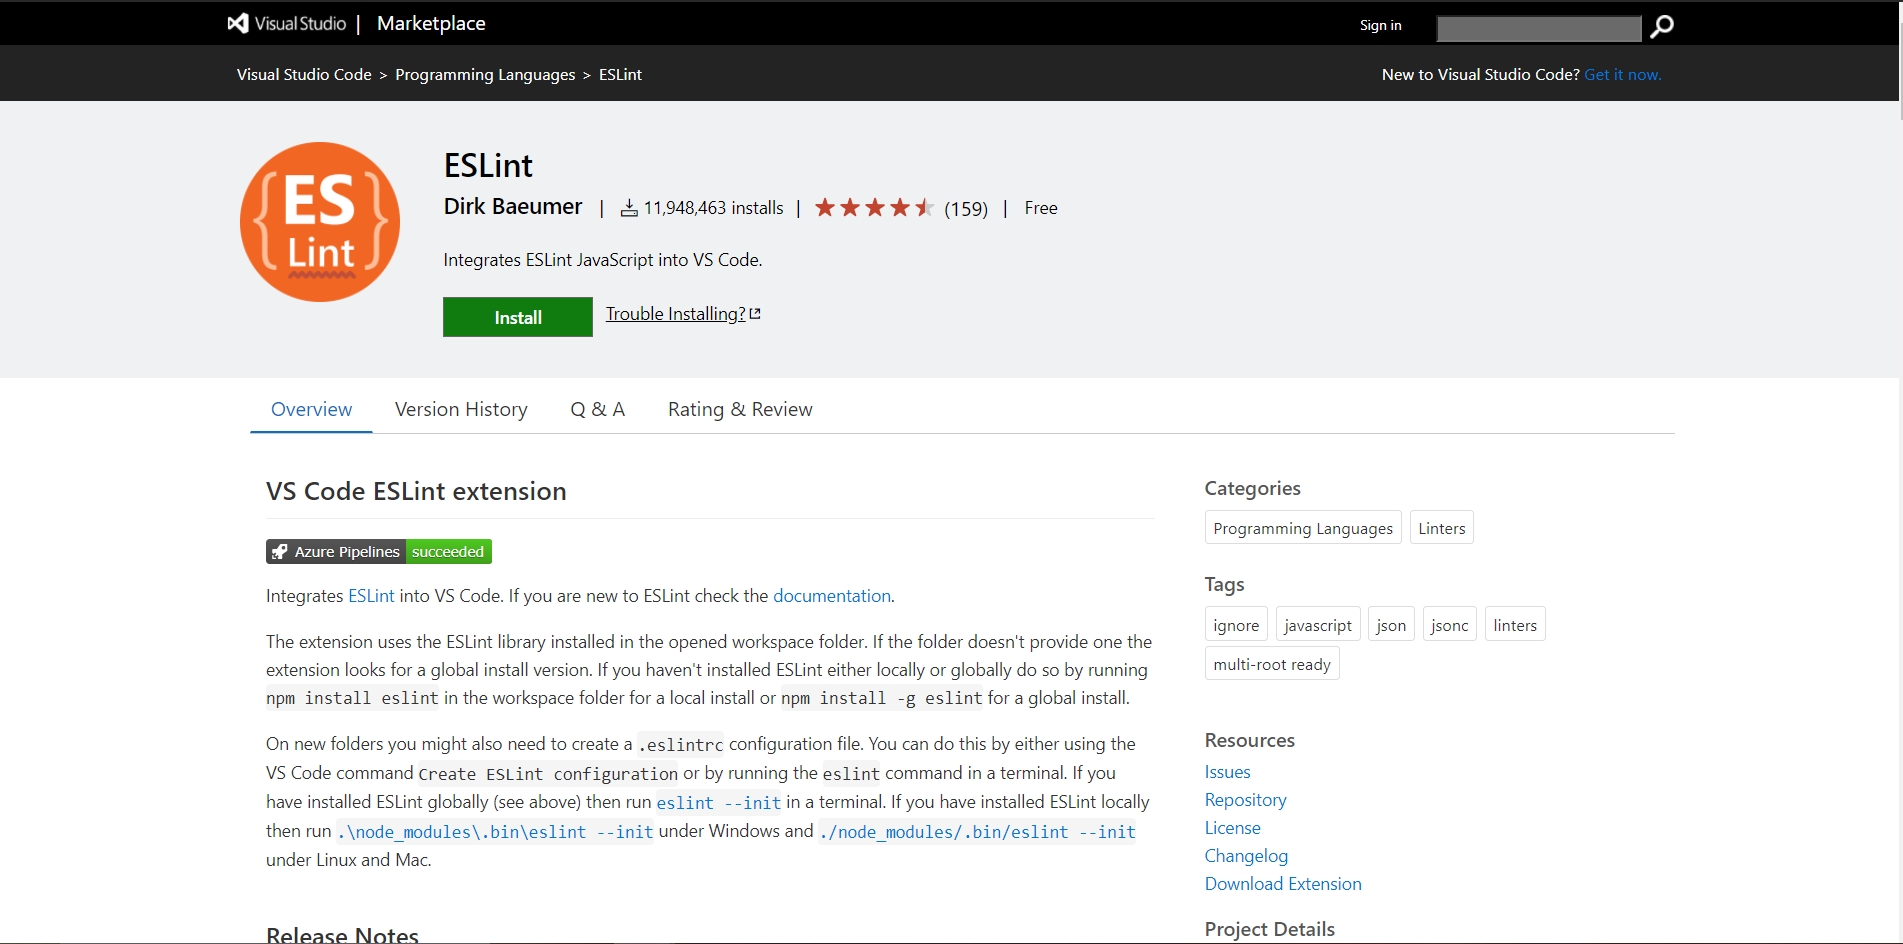Screen dimensions: 1903x944
Task: Open the License resource link
Action: tap(1232, 828)
